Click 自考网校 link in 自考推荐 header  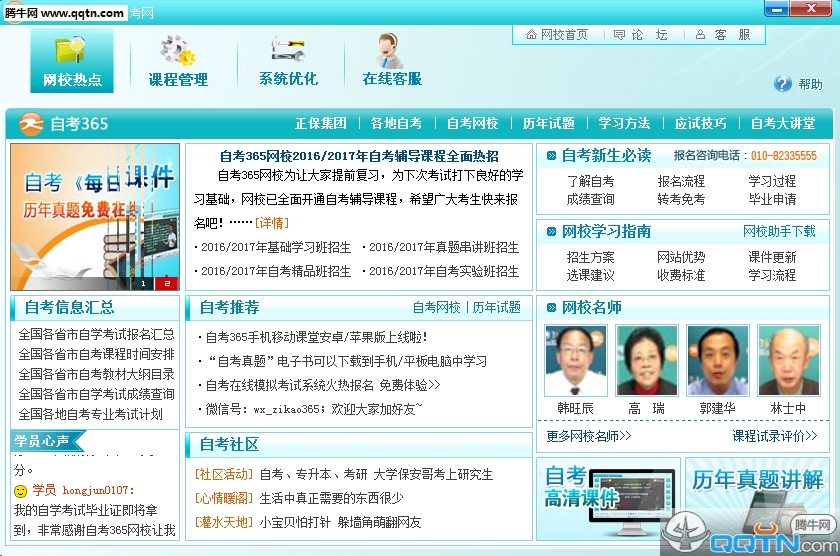pyautogui.click(x=437, y=307)
